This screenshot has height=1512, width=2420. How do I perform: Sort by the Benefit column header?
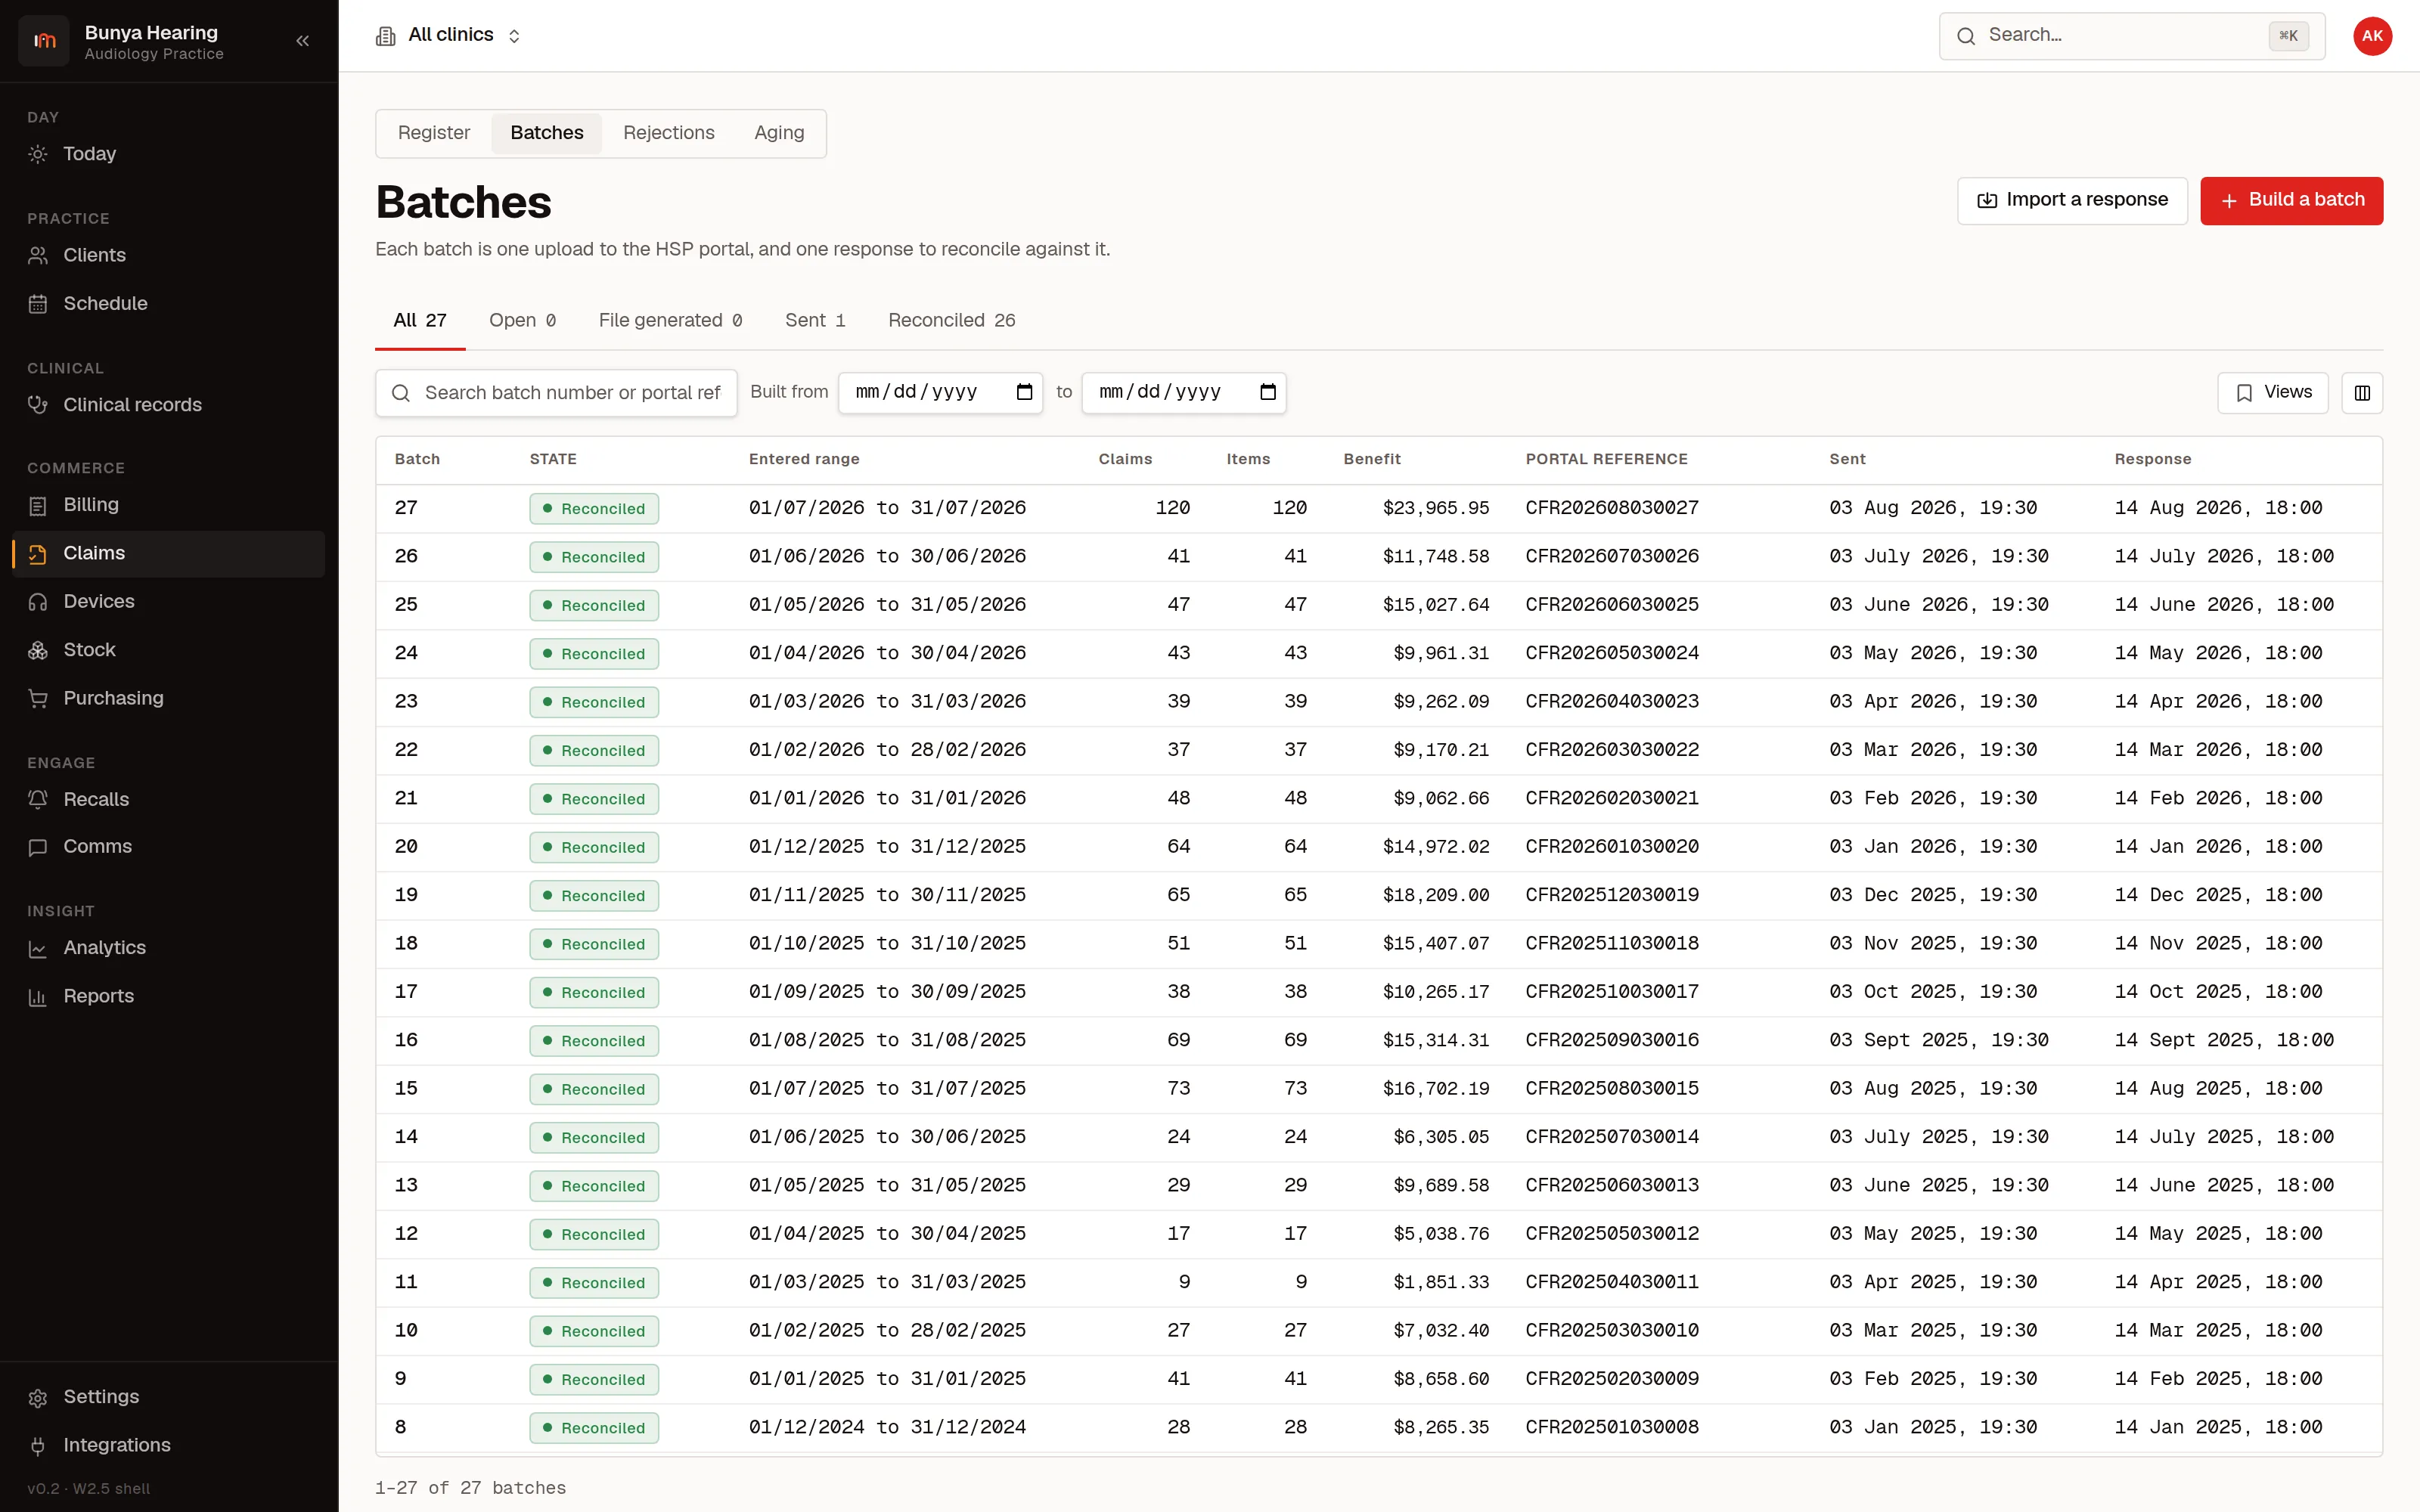[1371, 459]
